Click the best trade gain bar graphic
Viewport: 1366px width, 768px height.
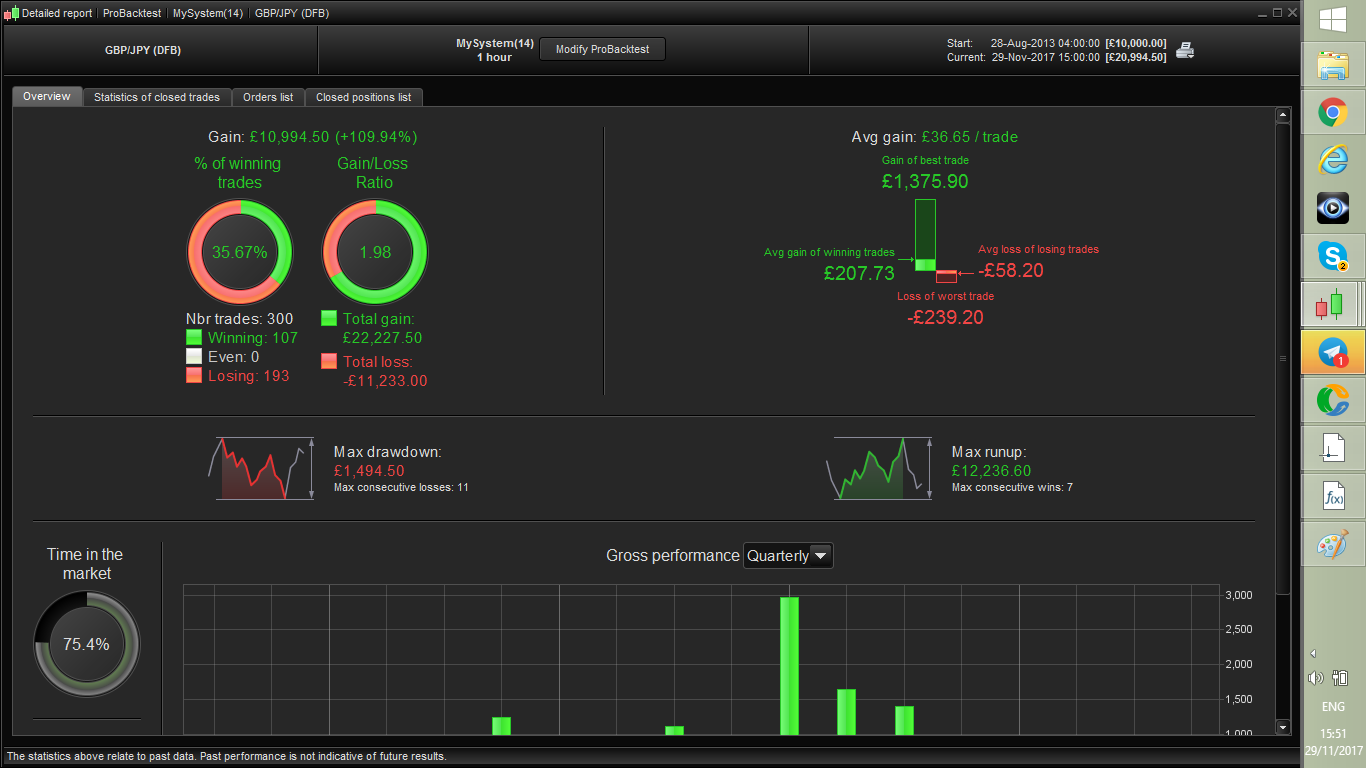pyautogui.click(x=926, y=235)
